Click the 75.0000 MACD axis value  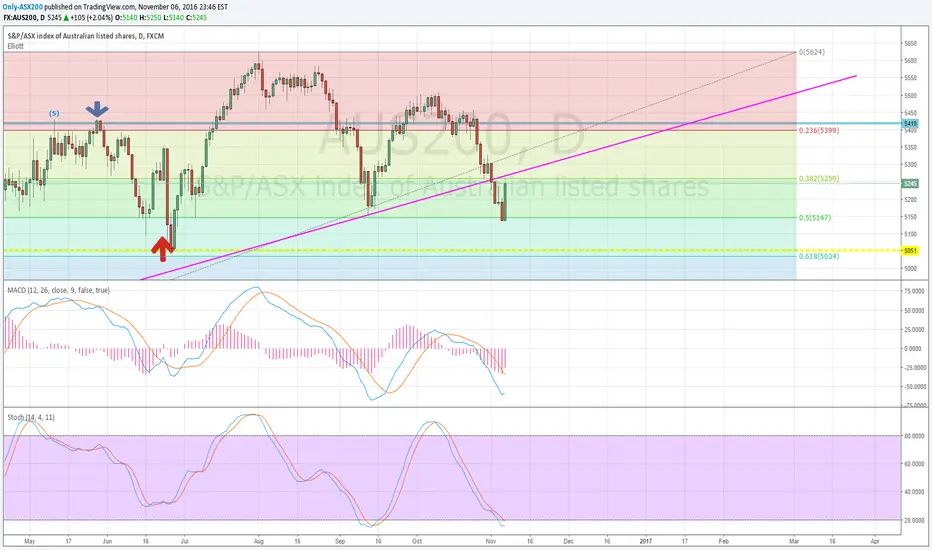coord(915,291)
